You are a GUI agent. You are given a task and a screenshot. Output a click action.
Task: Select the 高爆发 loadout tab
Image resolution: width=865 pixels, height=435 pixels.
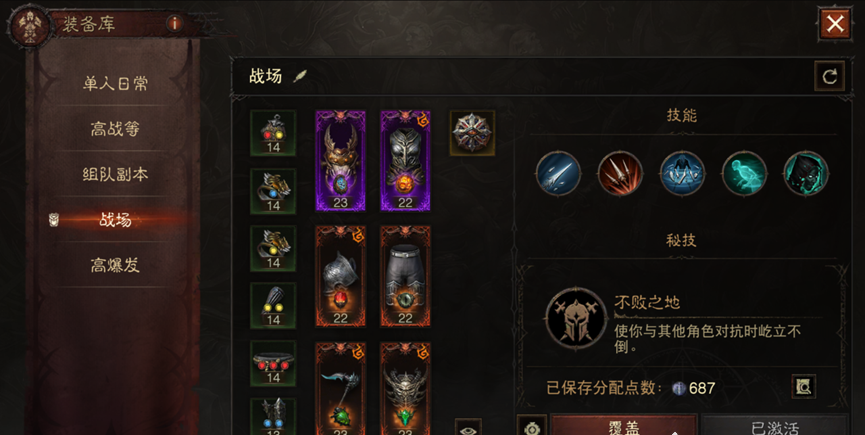[115, 265]
